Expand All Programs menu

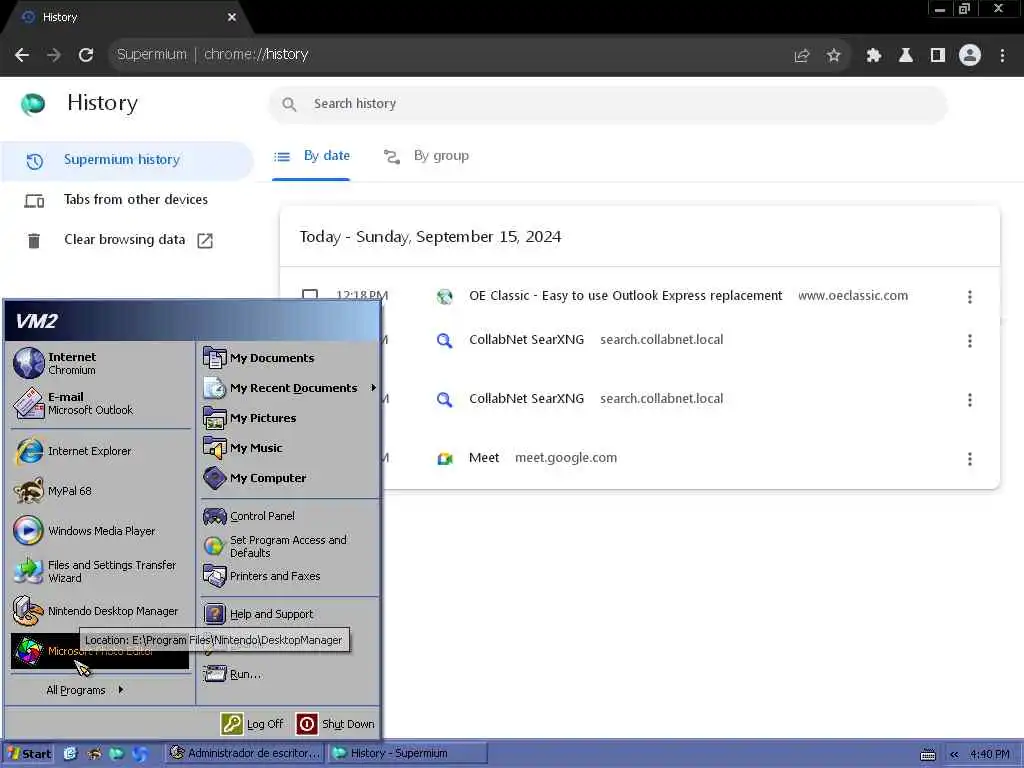point(84,690)
